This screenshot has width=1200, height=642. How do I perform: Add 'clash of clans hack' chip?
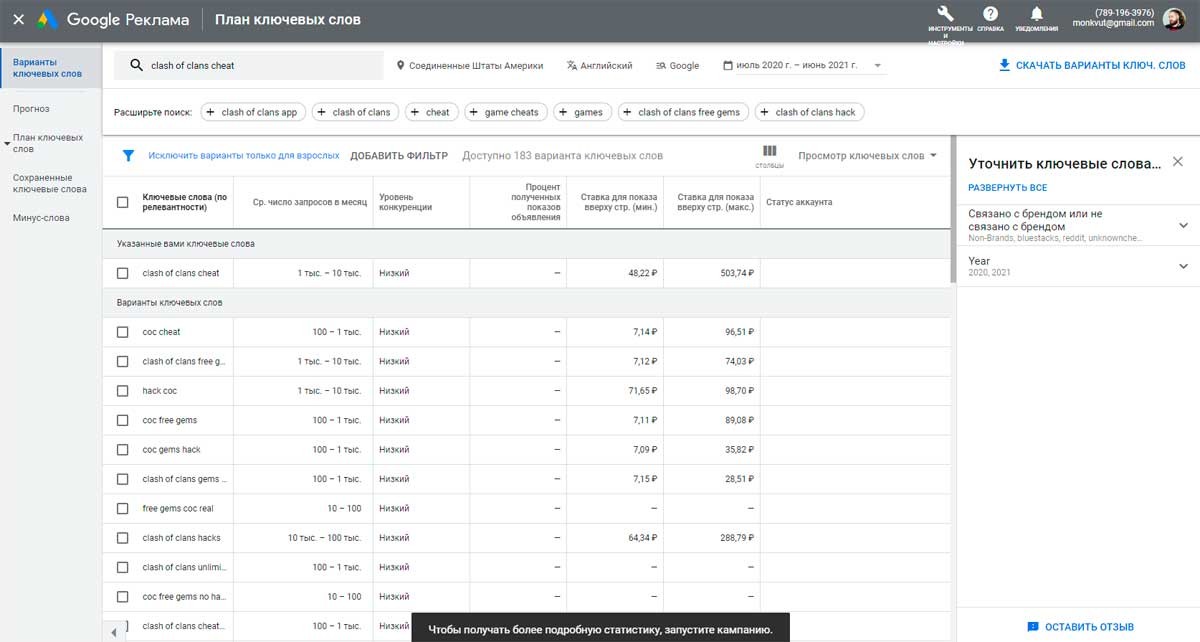[809, 112]
